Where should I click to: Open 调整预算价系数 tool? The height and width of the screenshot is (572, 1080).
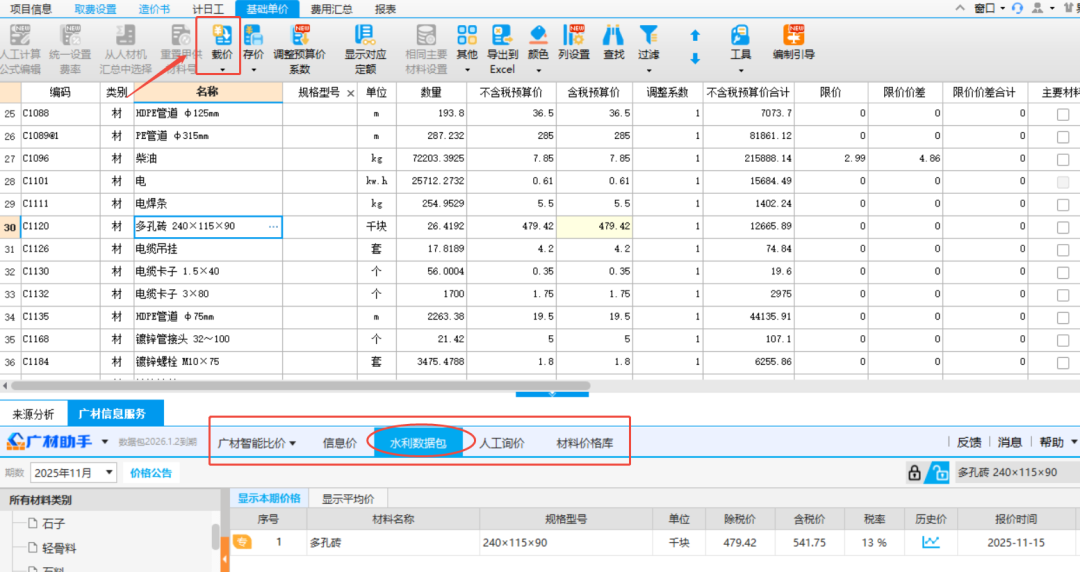pos(299,38)
